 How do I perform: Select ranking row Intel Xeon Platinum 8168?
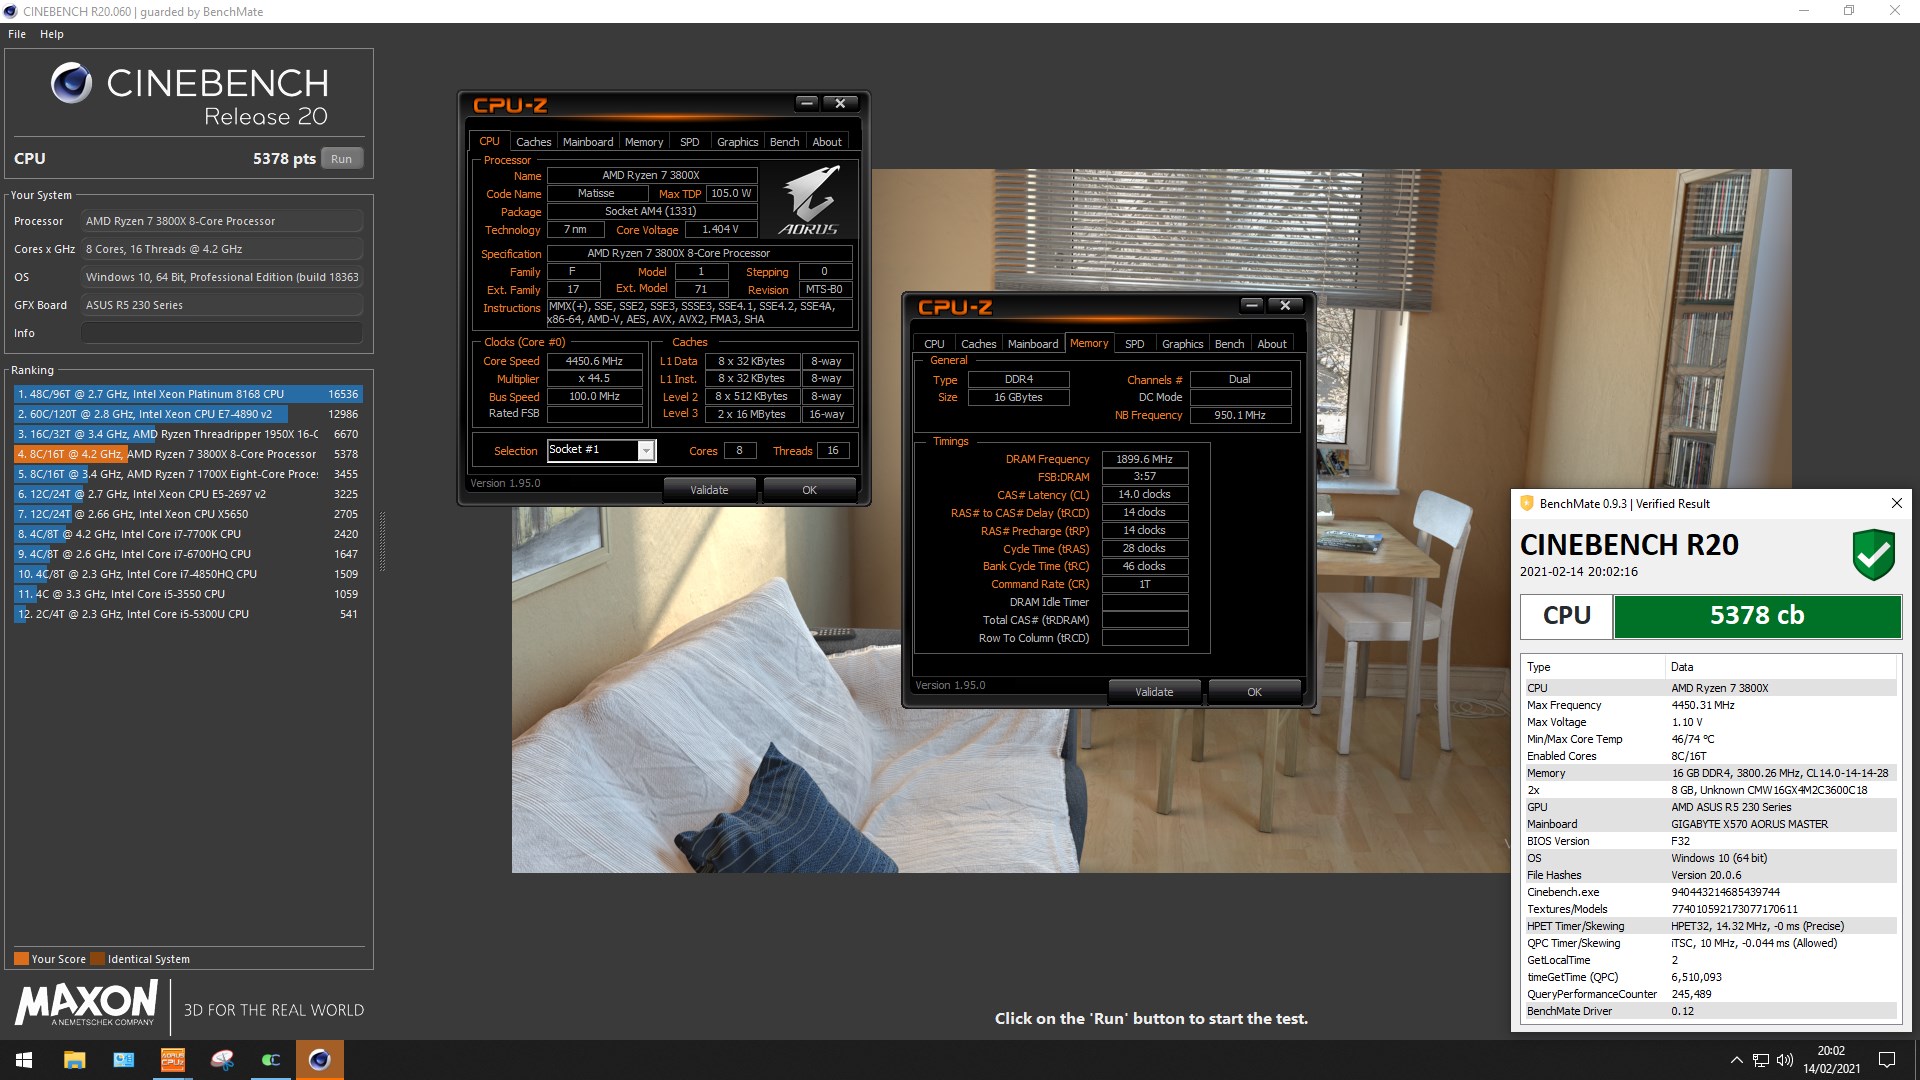187,394
